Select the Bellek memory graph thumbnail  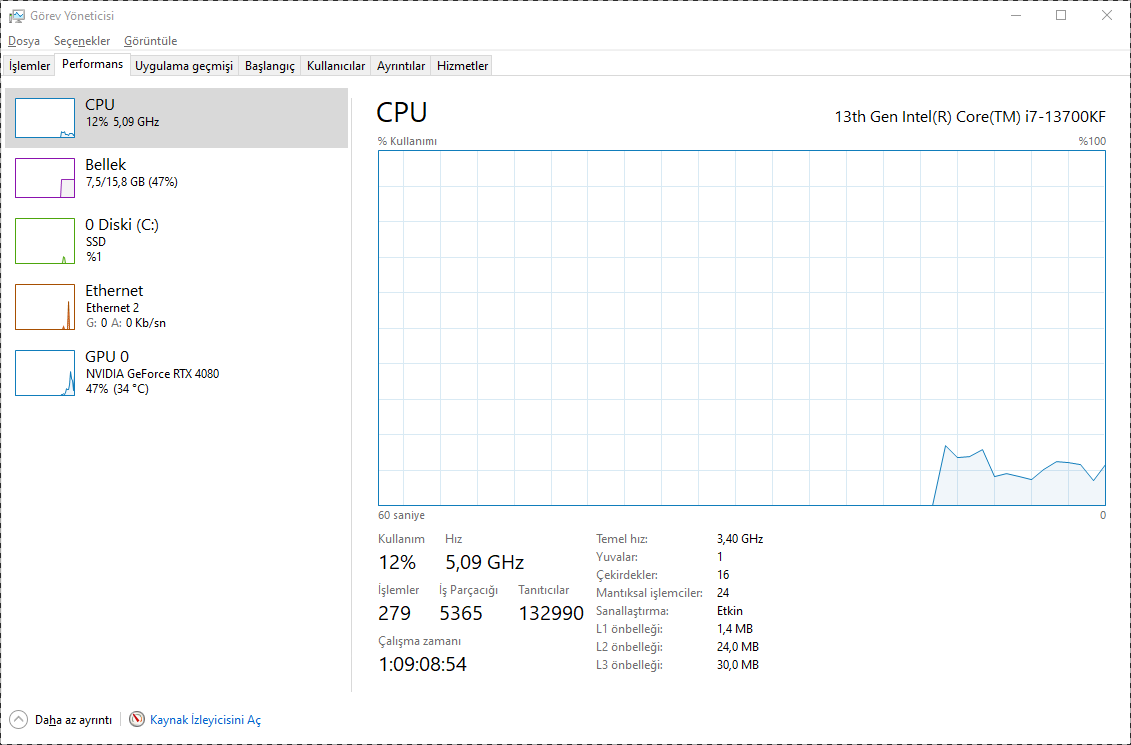45,178
